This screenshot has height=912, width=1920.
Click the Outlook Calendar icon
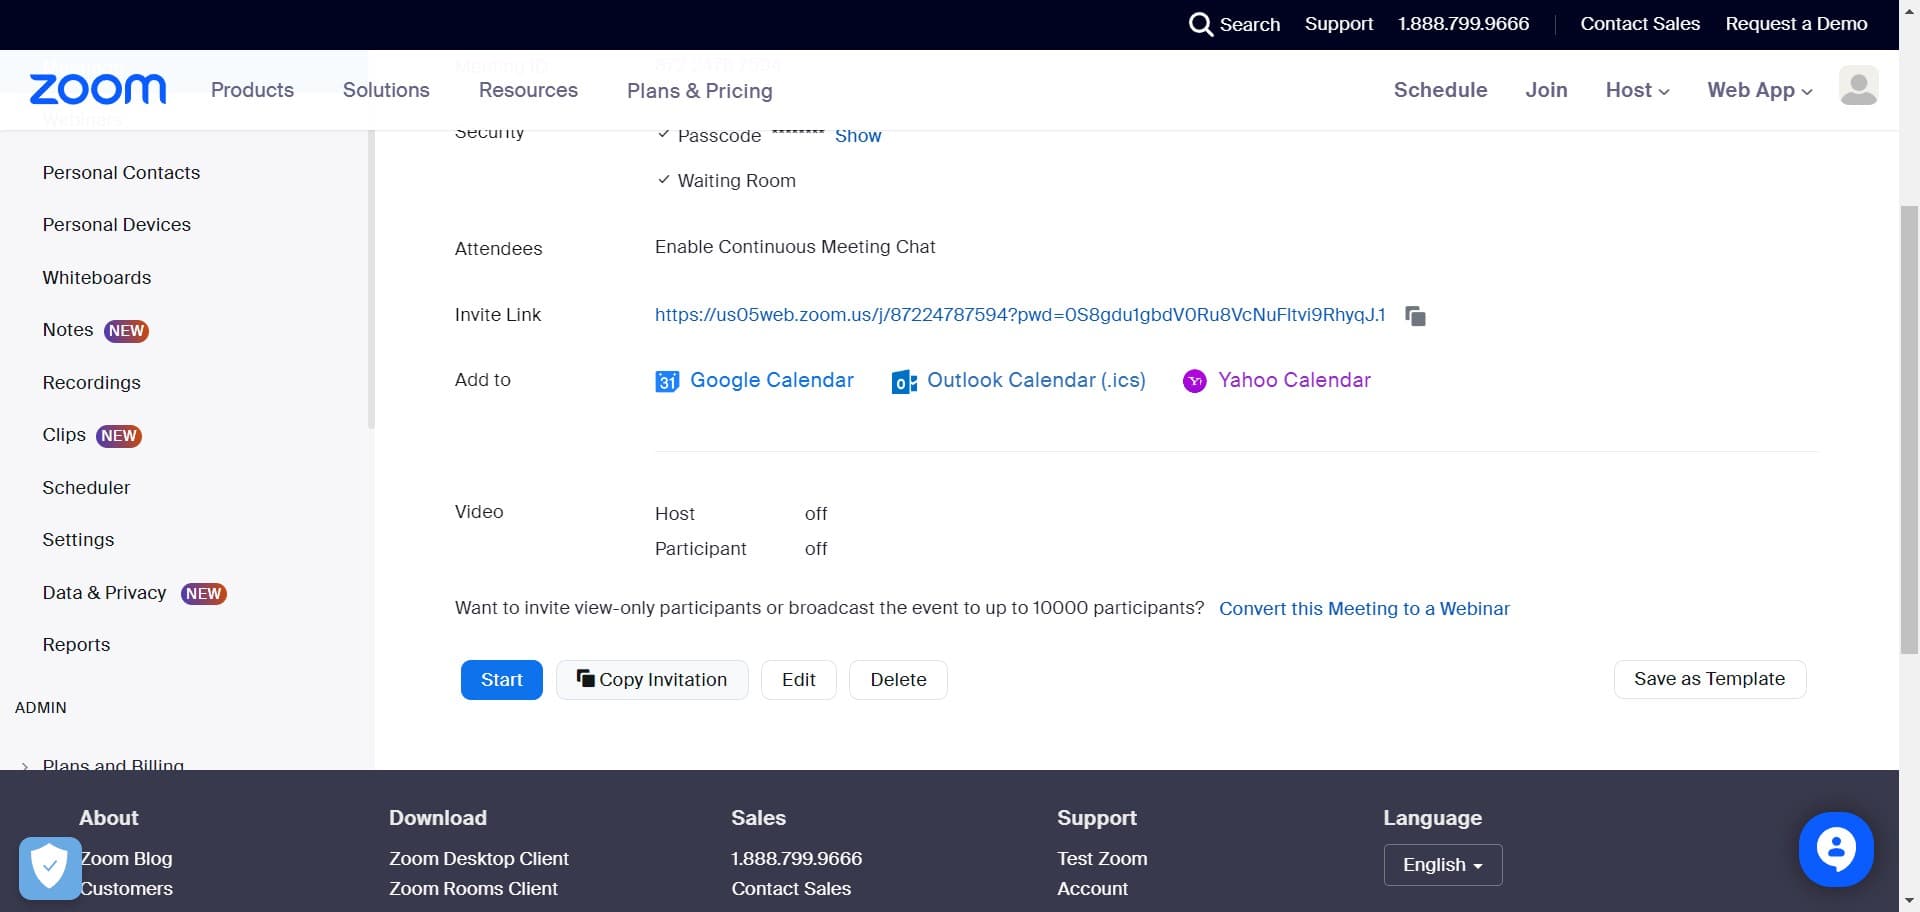point(904,382)
